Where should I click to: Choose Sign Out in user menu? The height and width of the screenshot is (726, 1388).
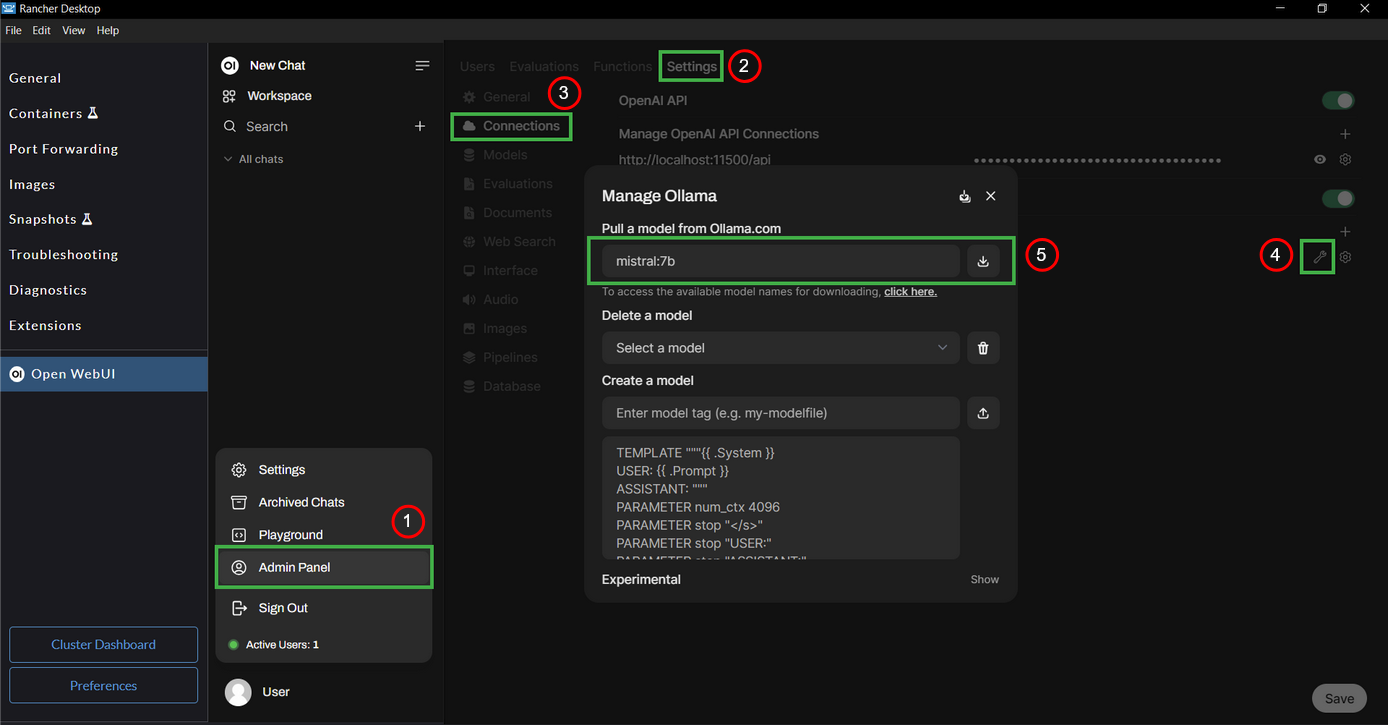coord(324,608)
